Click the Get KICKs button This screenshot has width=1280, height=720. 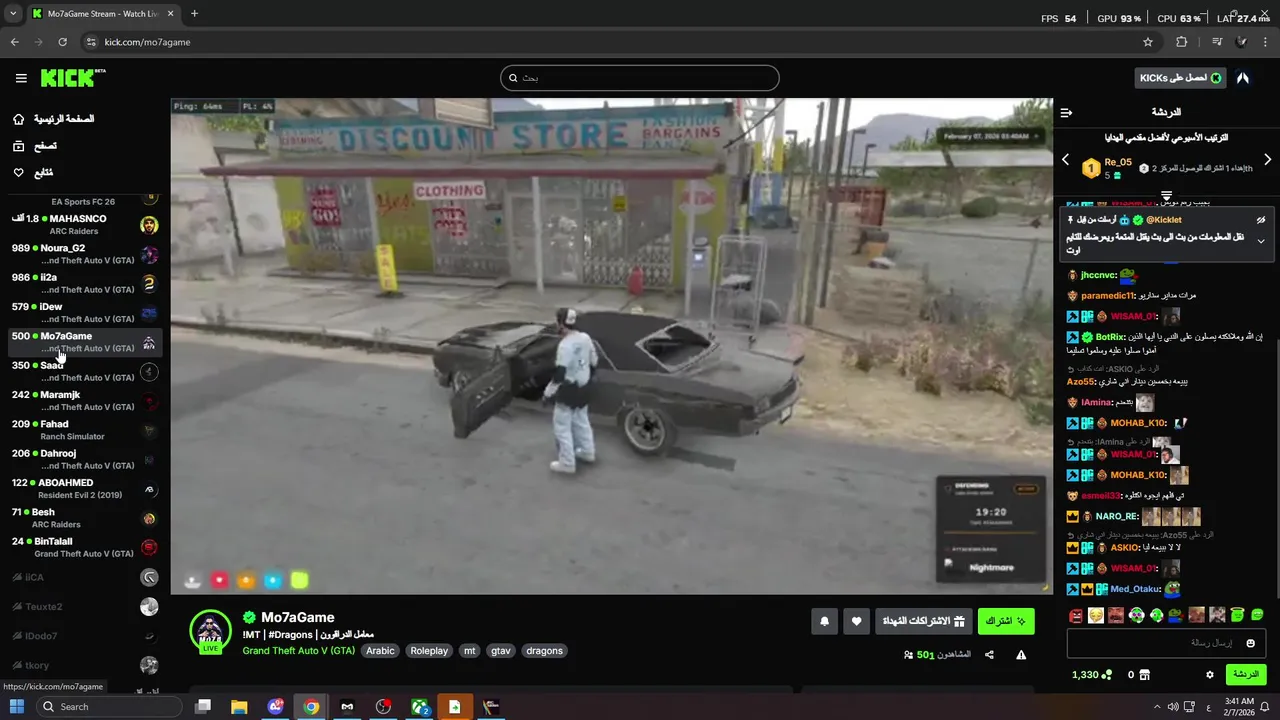pos(1181,78)
